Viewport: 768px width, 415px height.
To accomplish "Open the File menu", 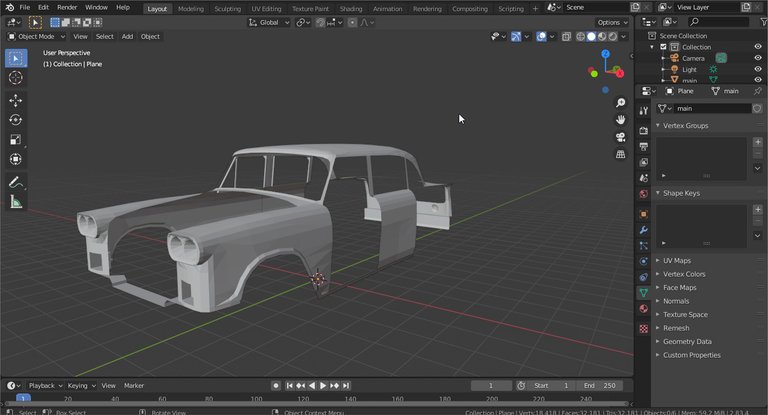I will 24,7.
